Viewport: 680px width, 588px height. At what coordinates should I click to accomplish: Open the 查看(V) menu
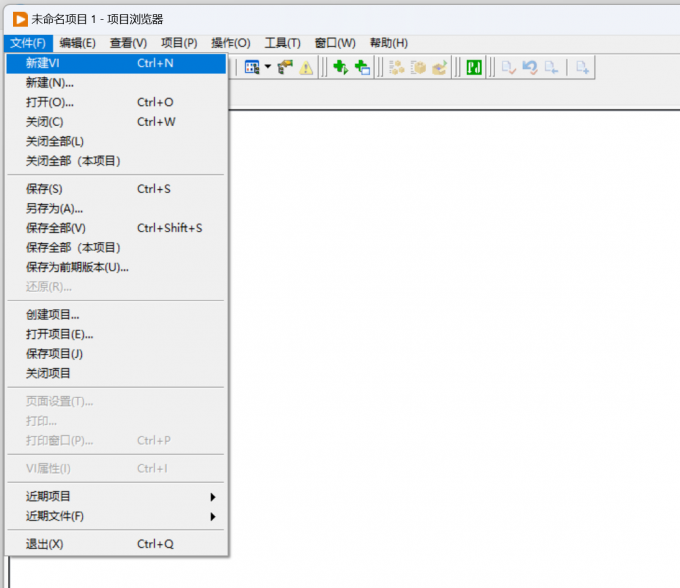pyautogui.click(x=128, y=43)
